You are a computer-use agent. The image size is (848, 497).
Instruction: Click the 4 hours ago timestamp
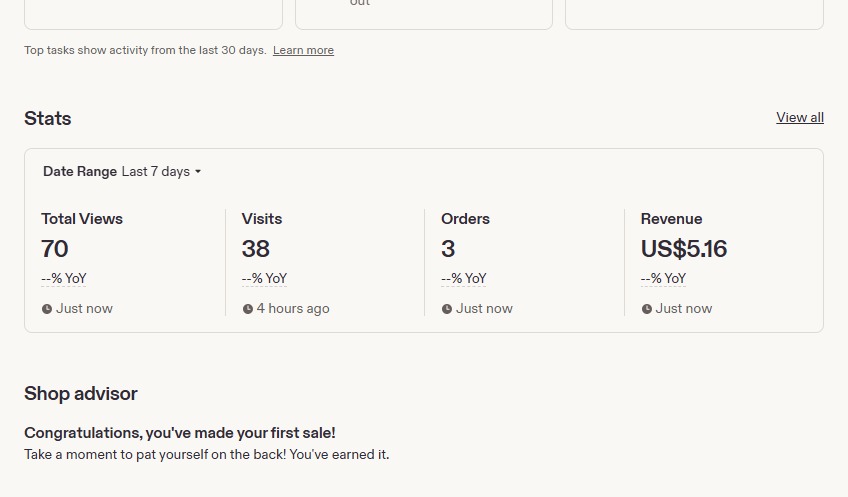click(x=293, y=308)
